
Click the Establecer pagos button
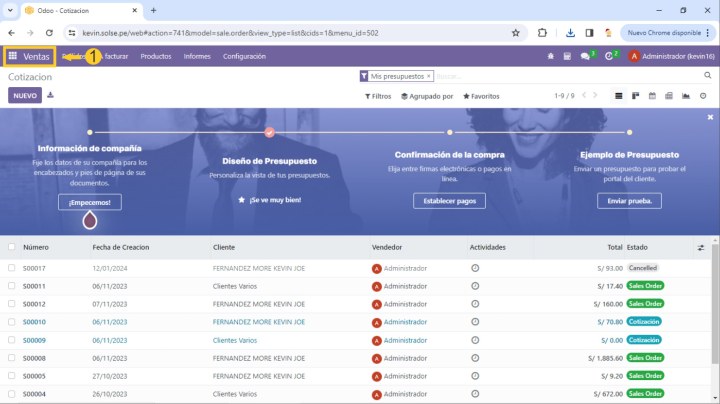click(449, 201)
